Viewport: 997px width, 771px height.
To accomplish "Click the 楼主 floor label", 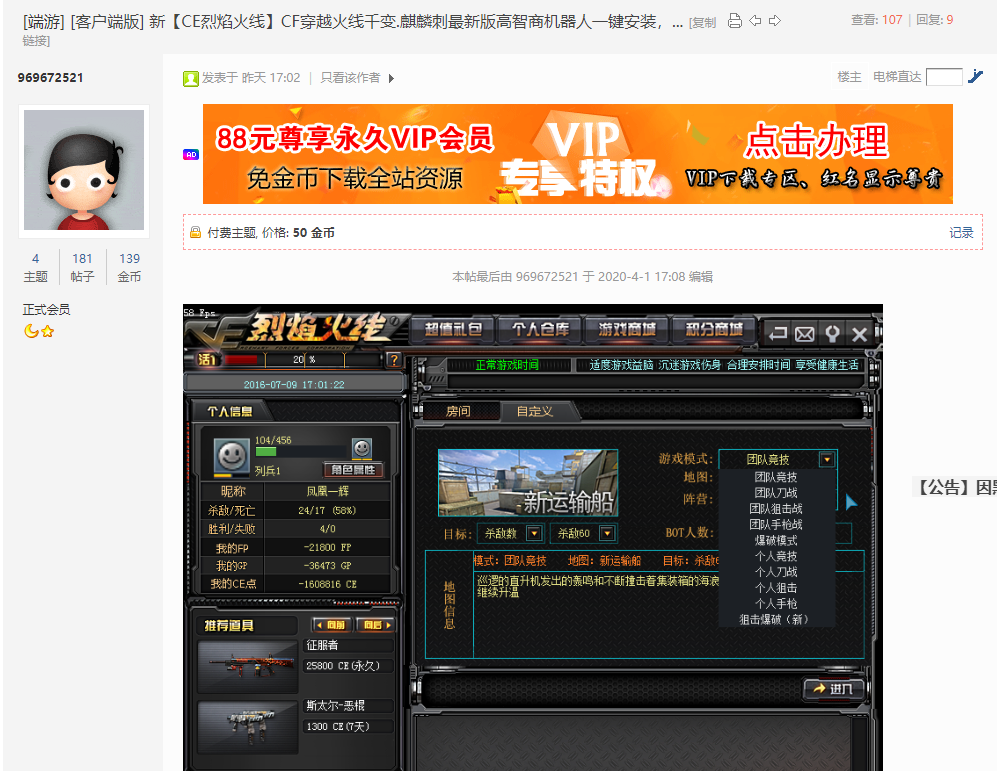I will pyautogui.click(x=849, y=77).
